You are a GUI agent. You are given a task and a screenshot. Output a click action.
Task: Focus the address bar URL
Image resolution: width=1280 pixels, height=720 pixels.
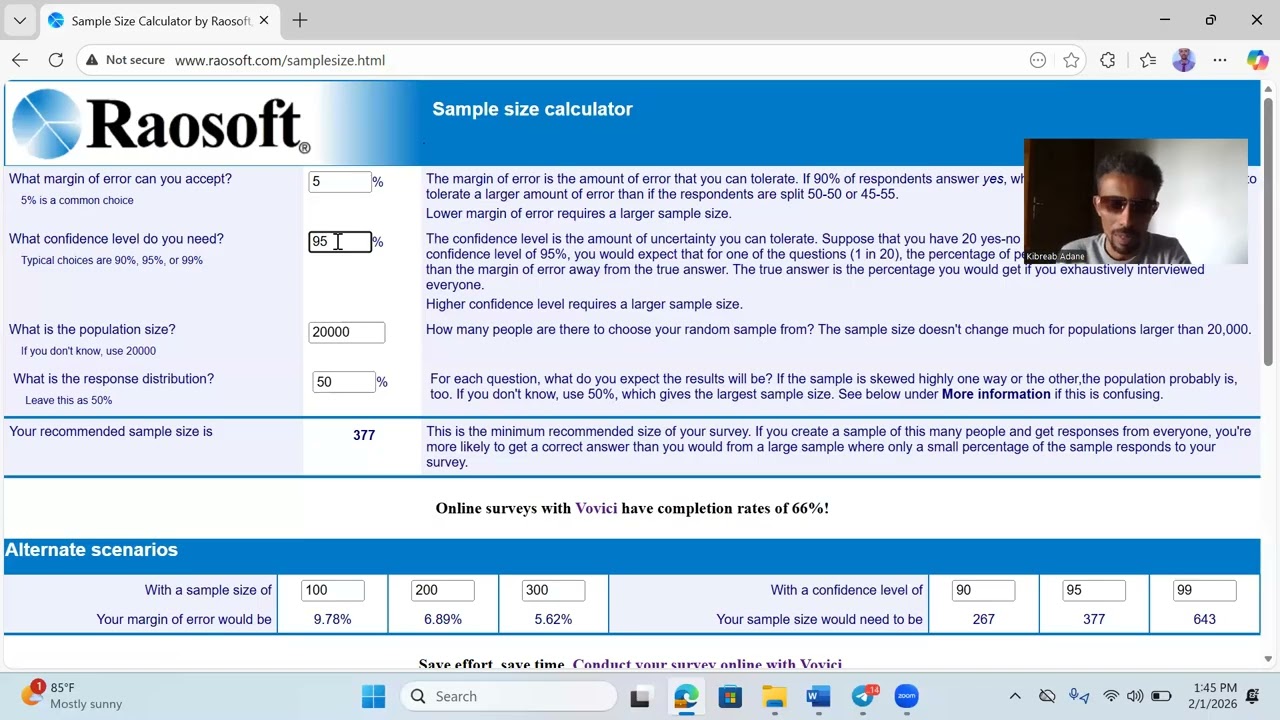[x=280, y=60]
